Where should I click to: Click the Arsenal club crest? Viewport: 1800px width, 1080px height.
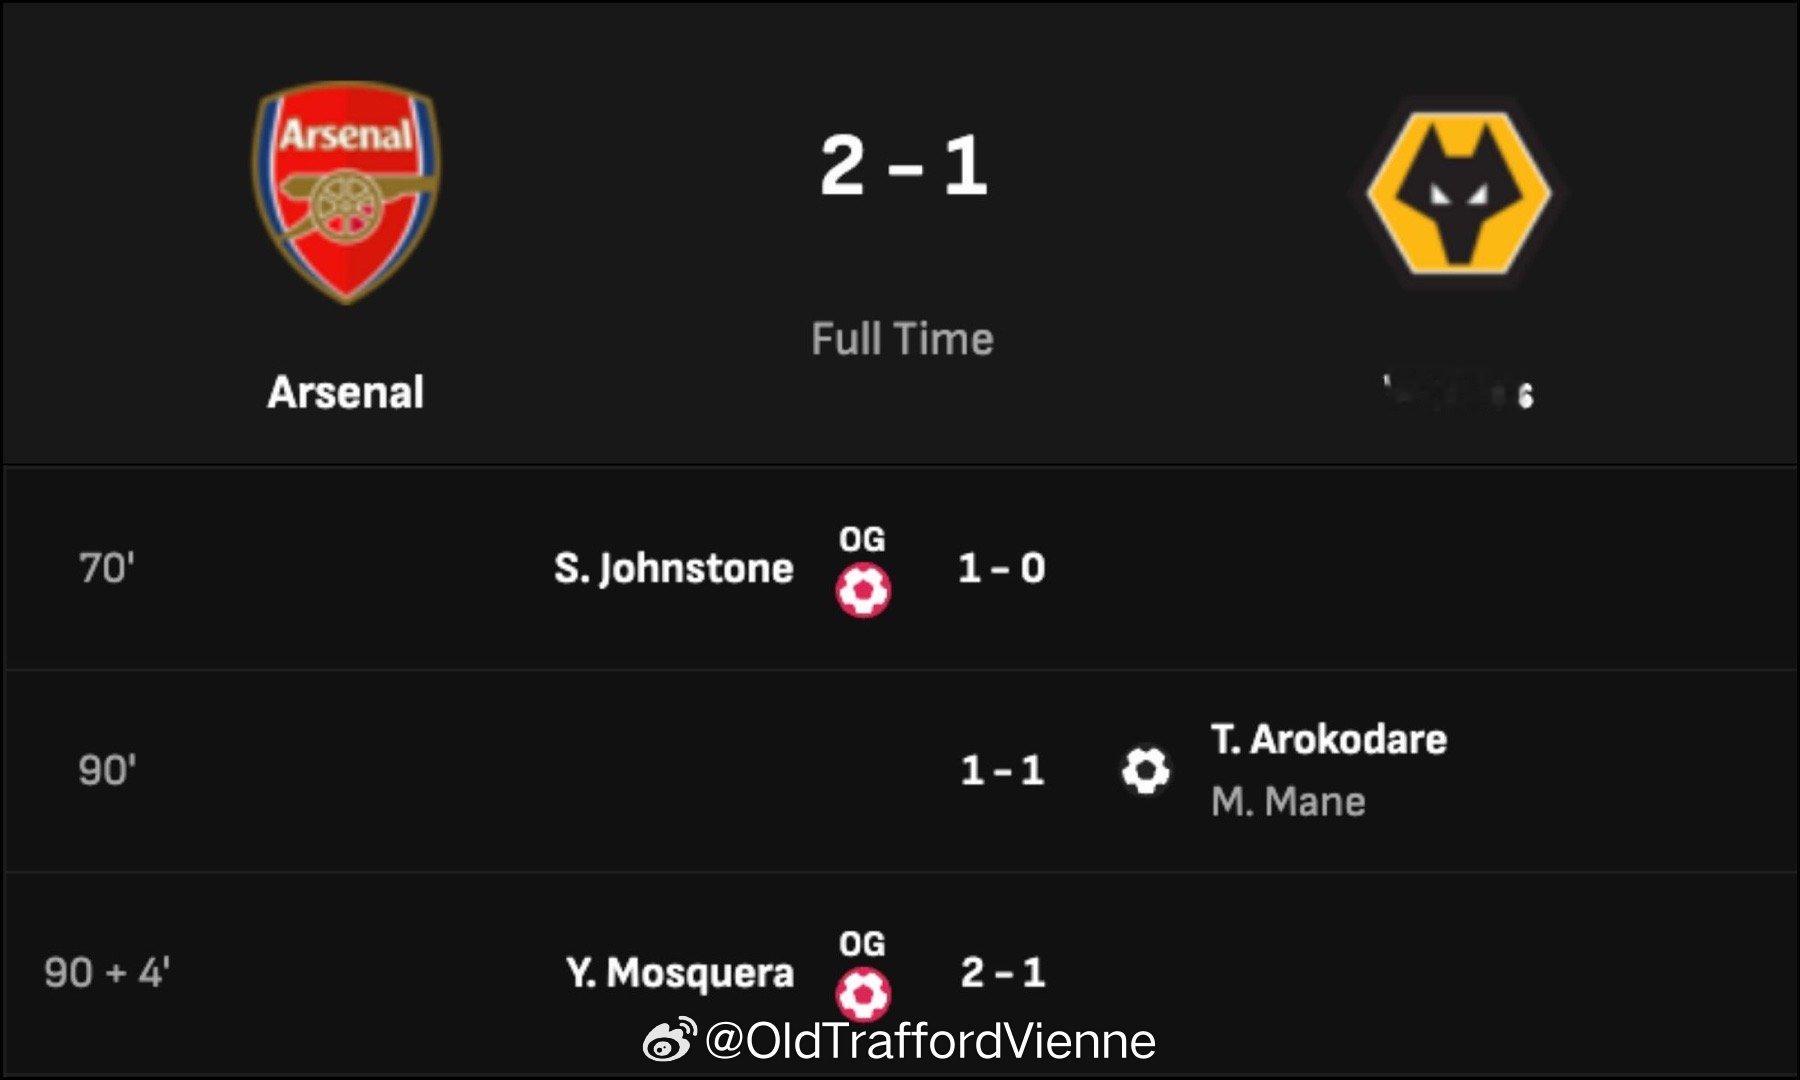346,191
